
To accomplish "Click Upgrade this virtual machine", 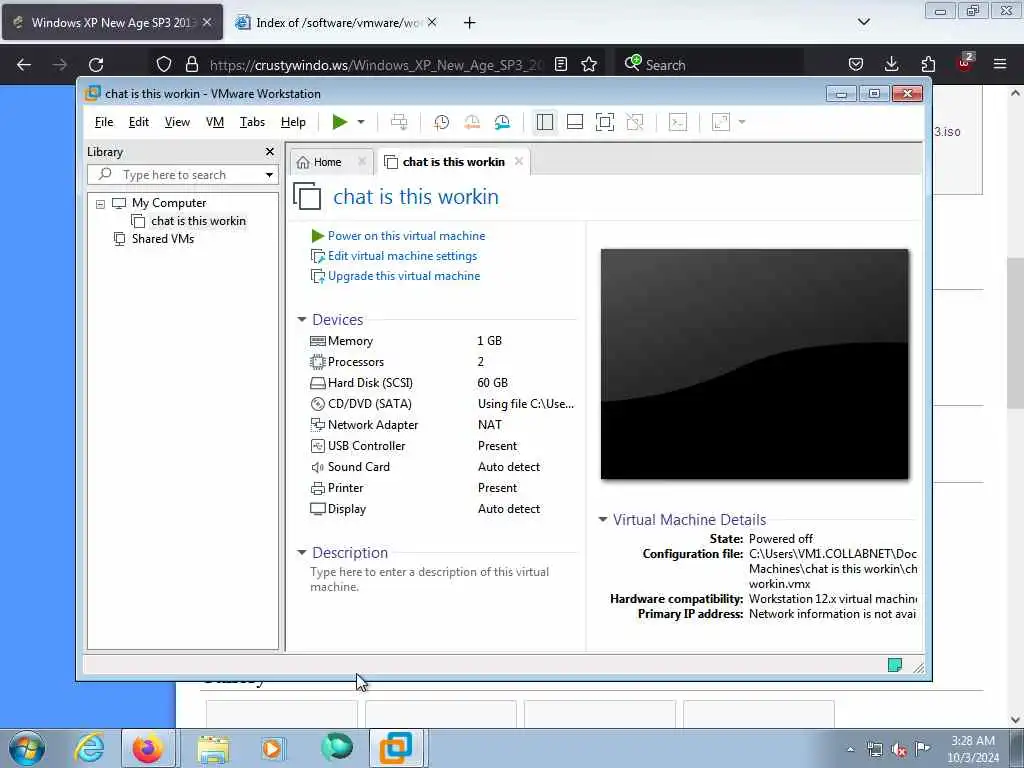I will point(404,276).
